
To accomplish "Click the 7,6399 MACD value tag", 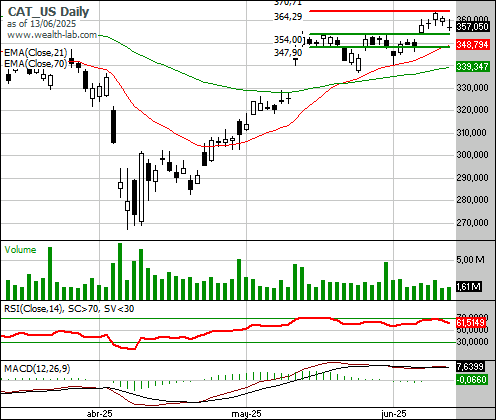I will (470, 367).
